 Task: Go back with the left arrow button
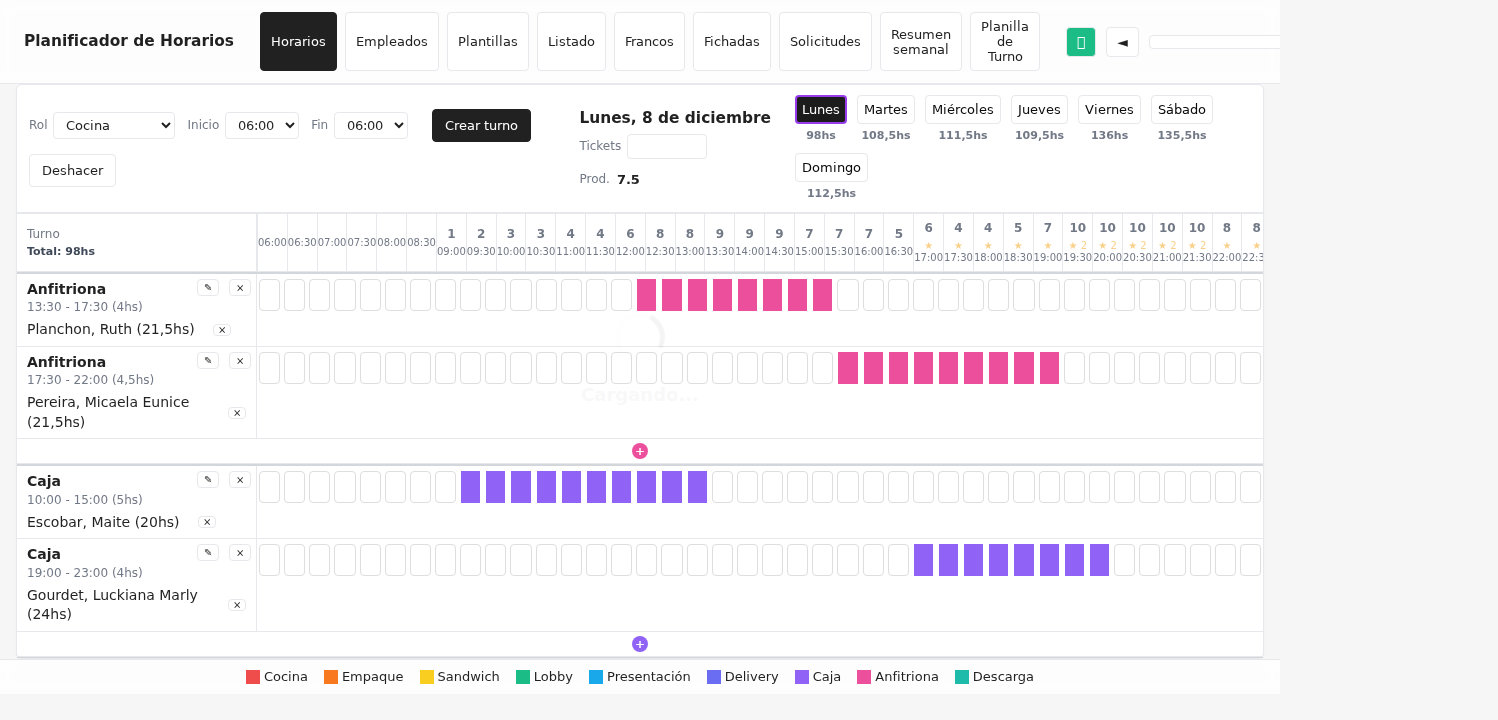pyautogui.click(x=1122, y=42)
